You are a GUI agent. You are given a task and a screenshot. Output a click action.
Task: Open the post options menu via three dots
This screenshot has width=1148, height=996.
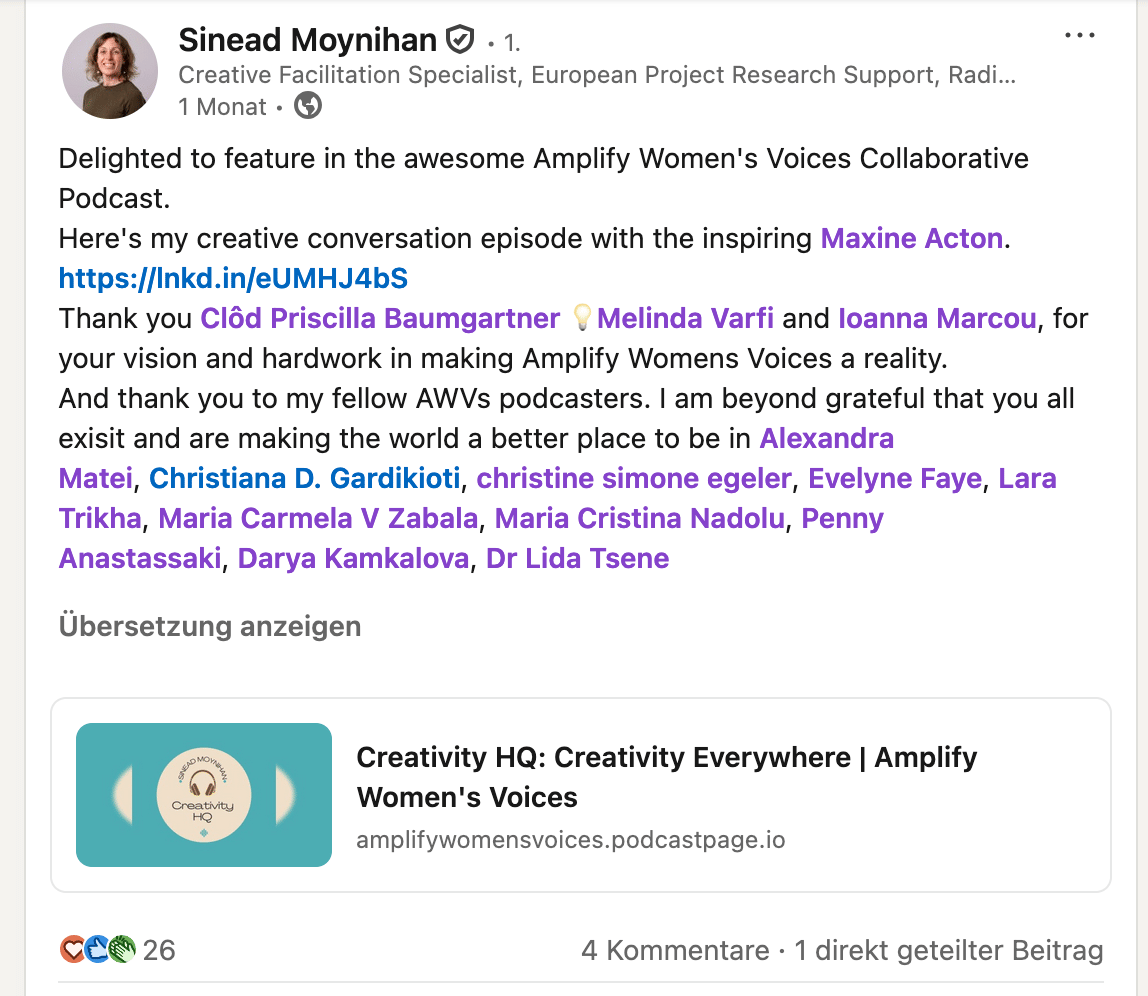coord(1080,35)
